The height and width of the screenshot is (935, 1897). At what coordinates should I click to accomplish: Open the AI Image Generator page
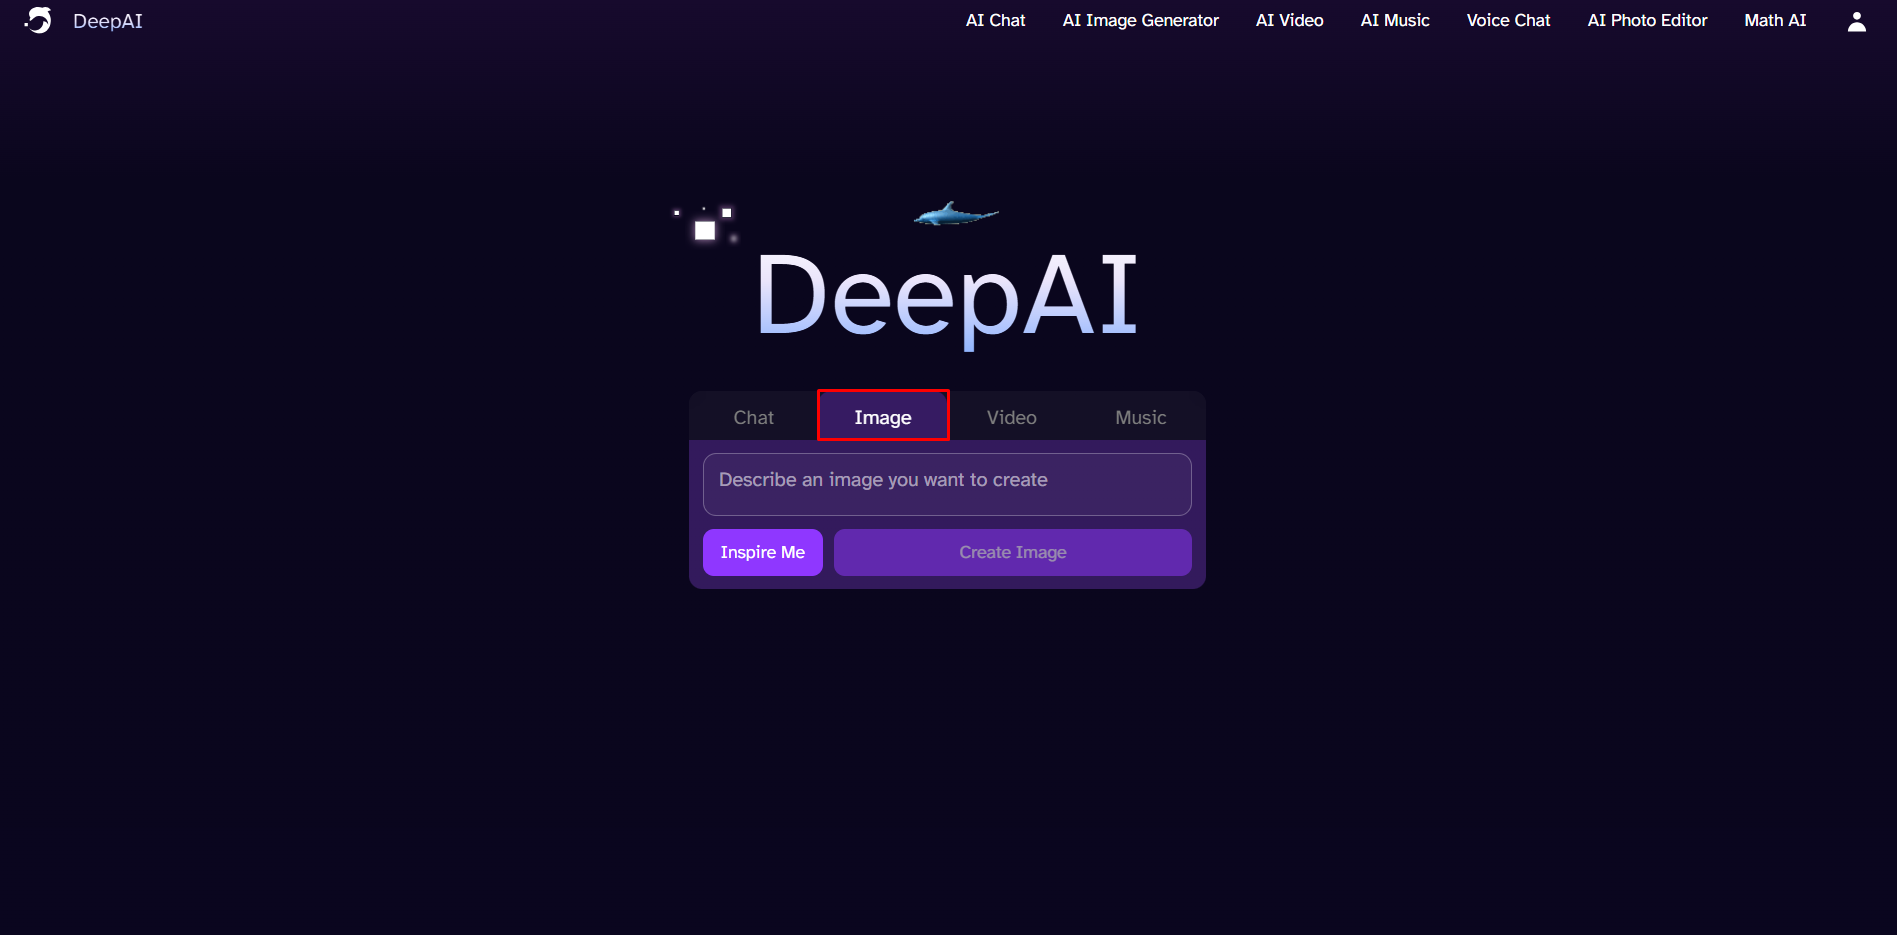[1139, 20]
